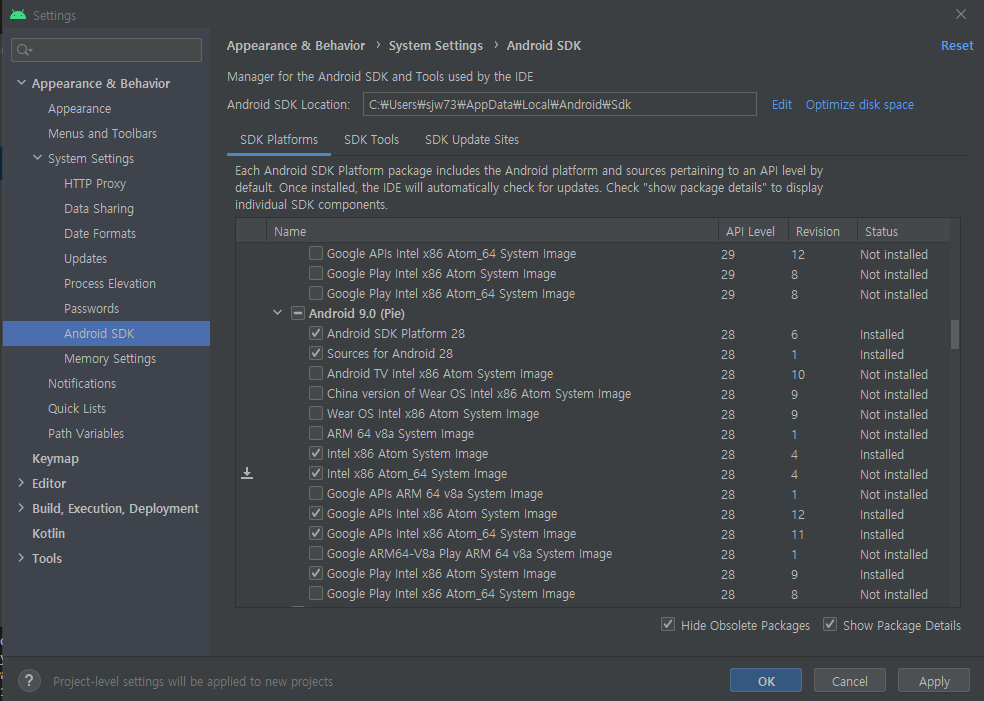Uncheck Intel x86 Atom System Image API 28

click(x=316, y=453)
